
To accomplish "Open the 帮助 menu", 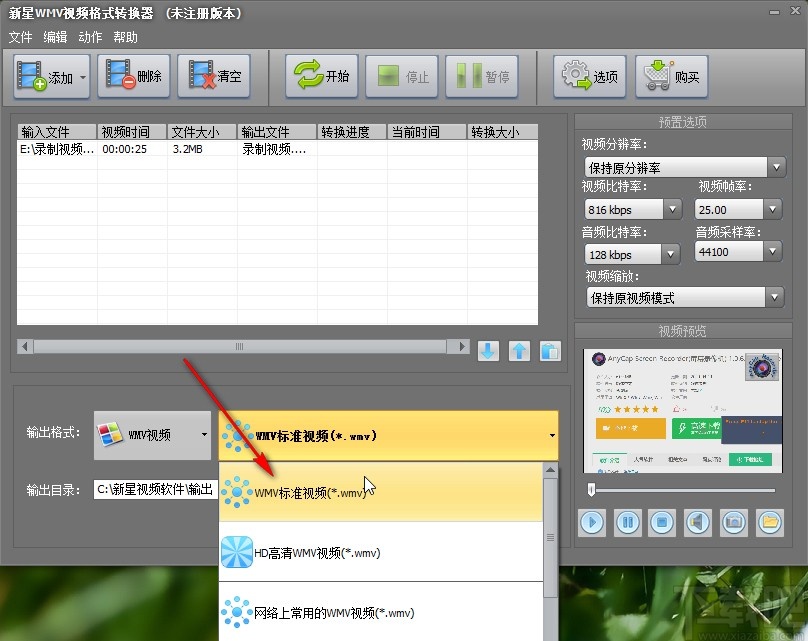I will tap(125, 37).
